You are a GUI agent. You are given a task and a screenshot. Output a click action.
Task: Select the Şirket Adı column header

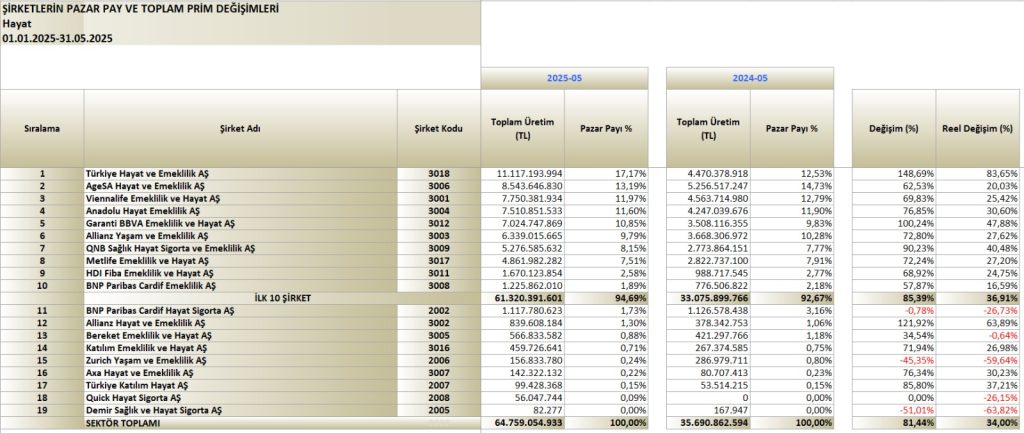pyautogui.click(x=240, y=129)
